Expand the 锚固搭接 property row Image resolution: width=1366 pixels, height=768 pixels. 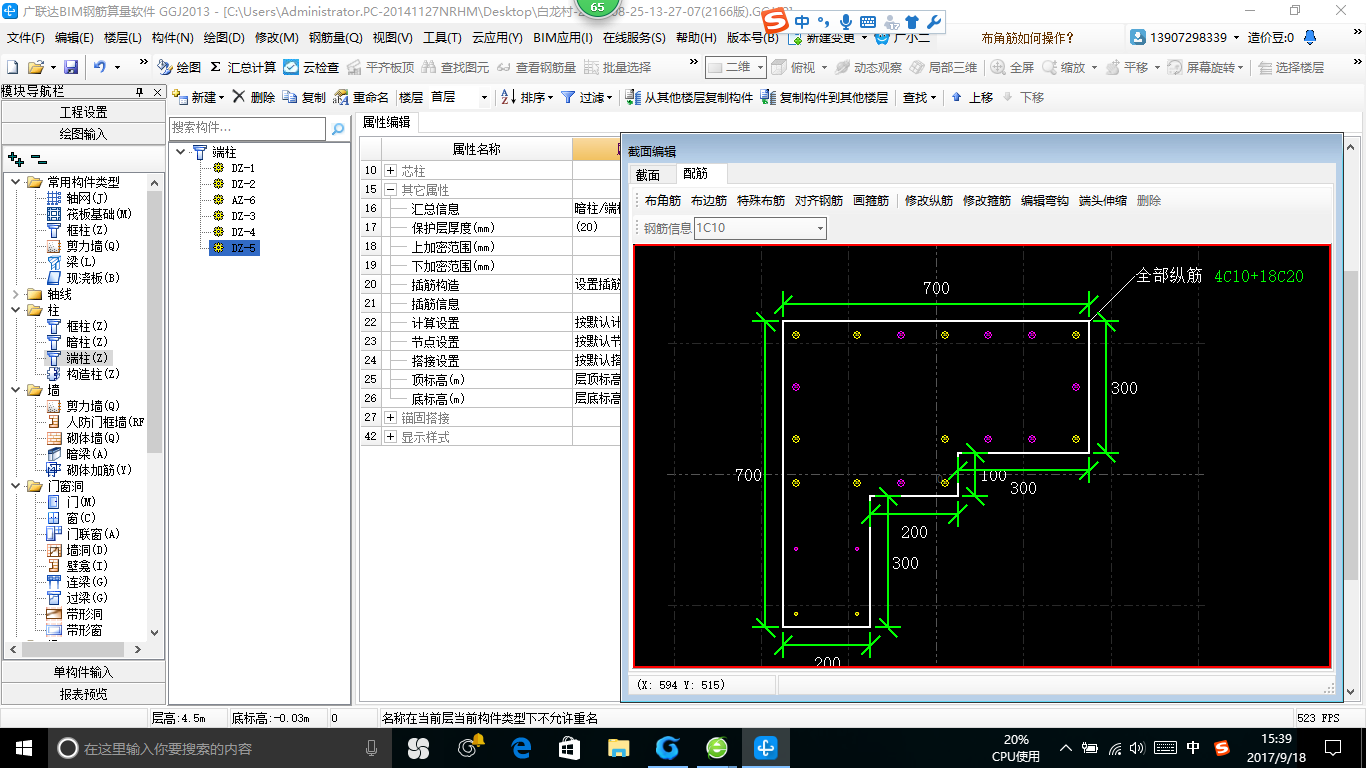pyautogui.click(x=391, y=418)
